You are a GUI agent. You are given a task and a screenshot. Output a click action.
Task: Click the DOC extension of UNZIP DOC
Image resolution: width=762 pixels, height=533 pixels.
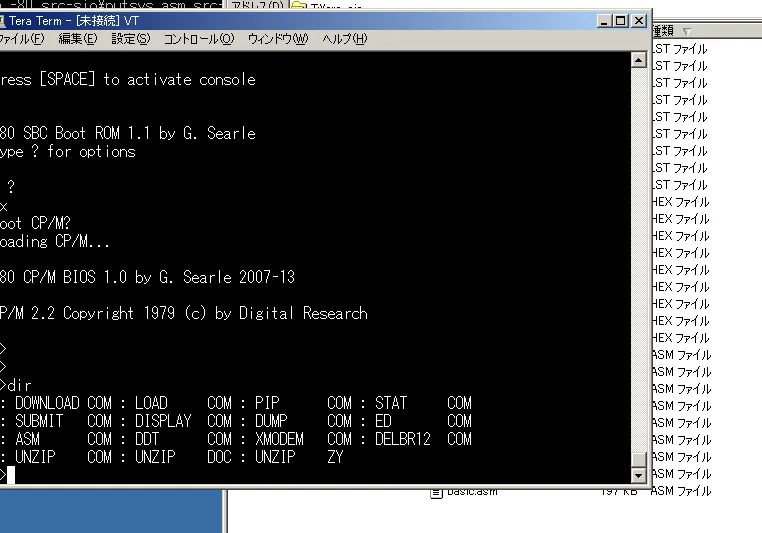(219, 457)
